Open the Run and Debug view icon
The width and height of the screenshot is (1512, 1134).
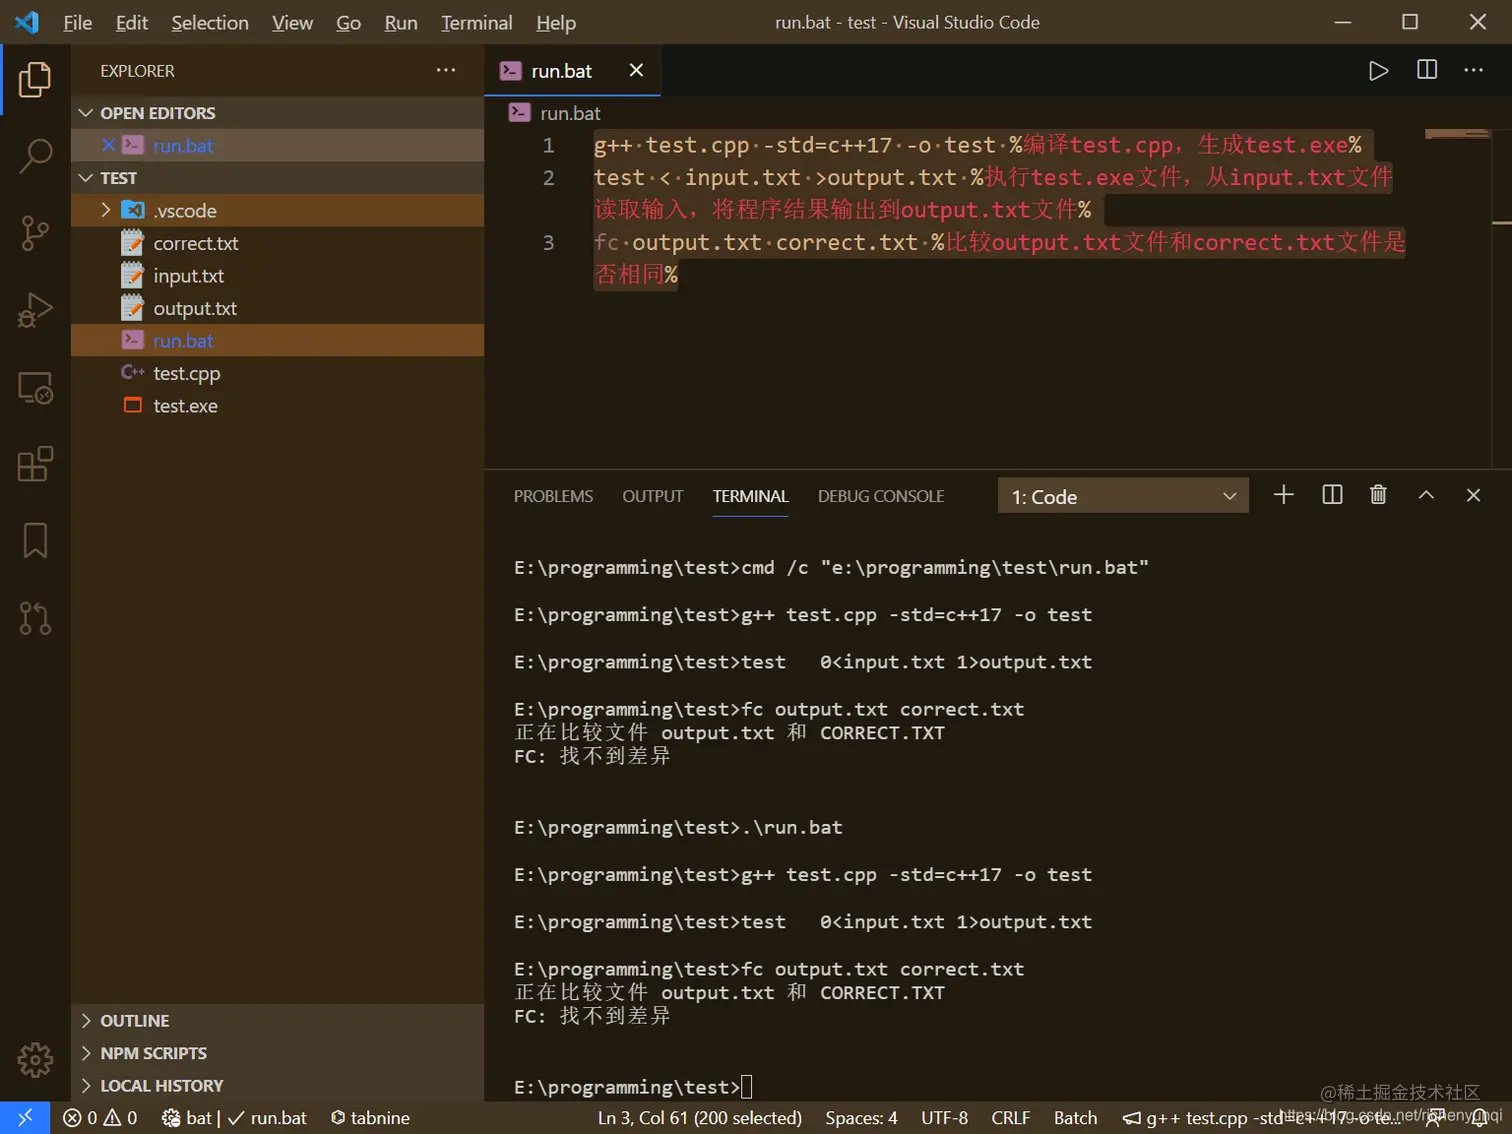click(x=35, y=310)
